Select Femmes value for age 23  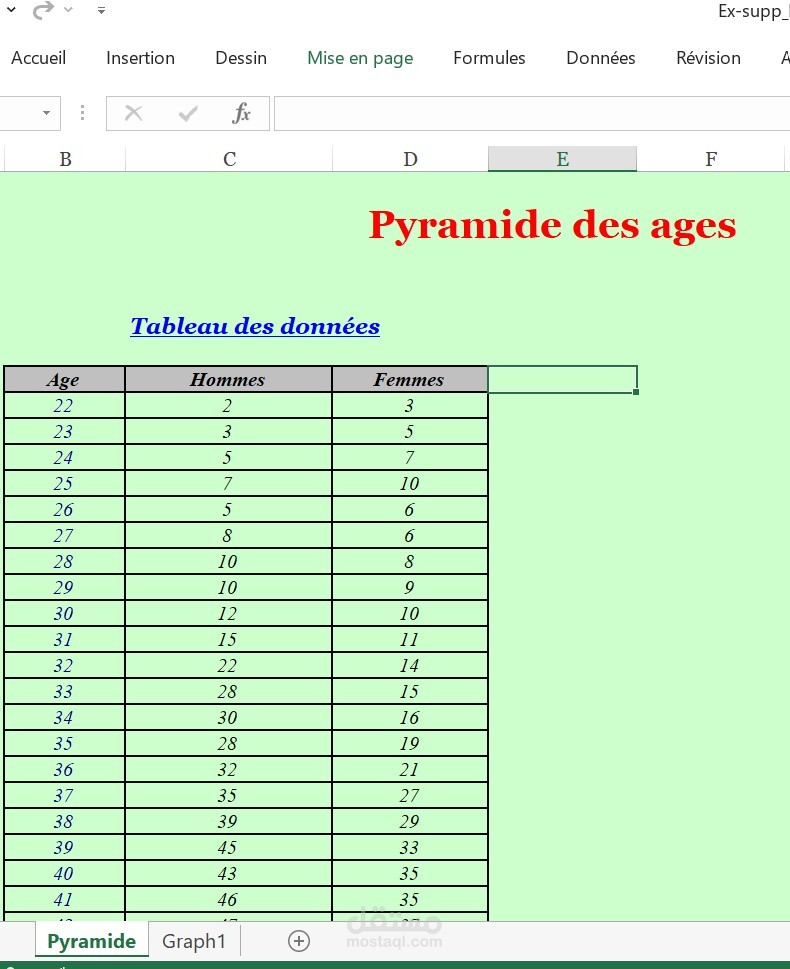point(410,431)
